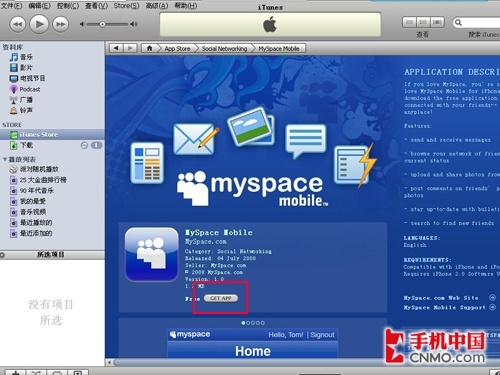Screen dimensions: 500x375
Task: Click the add playlist plus button
Action: pos(15,372)
